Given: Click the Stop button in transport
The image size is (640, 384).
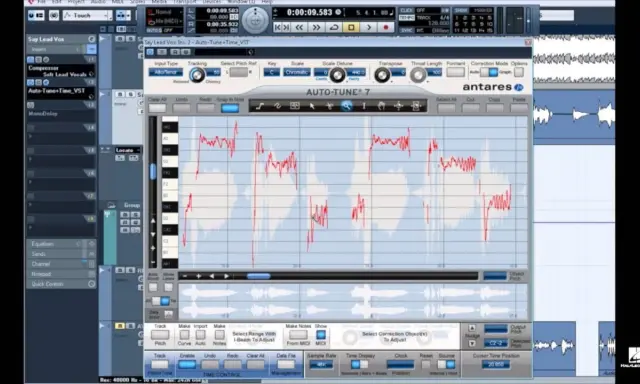Looking at the screenshot, I should 351,27.
